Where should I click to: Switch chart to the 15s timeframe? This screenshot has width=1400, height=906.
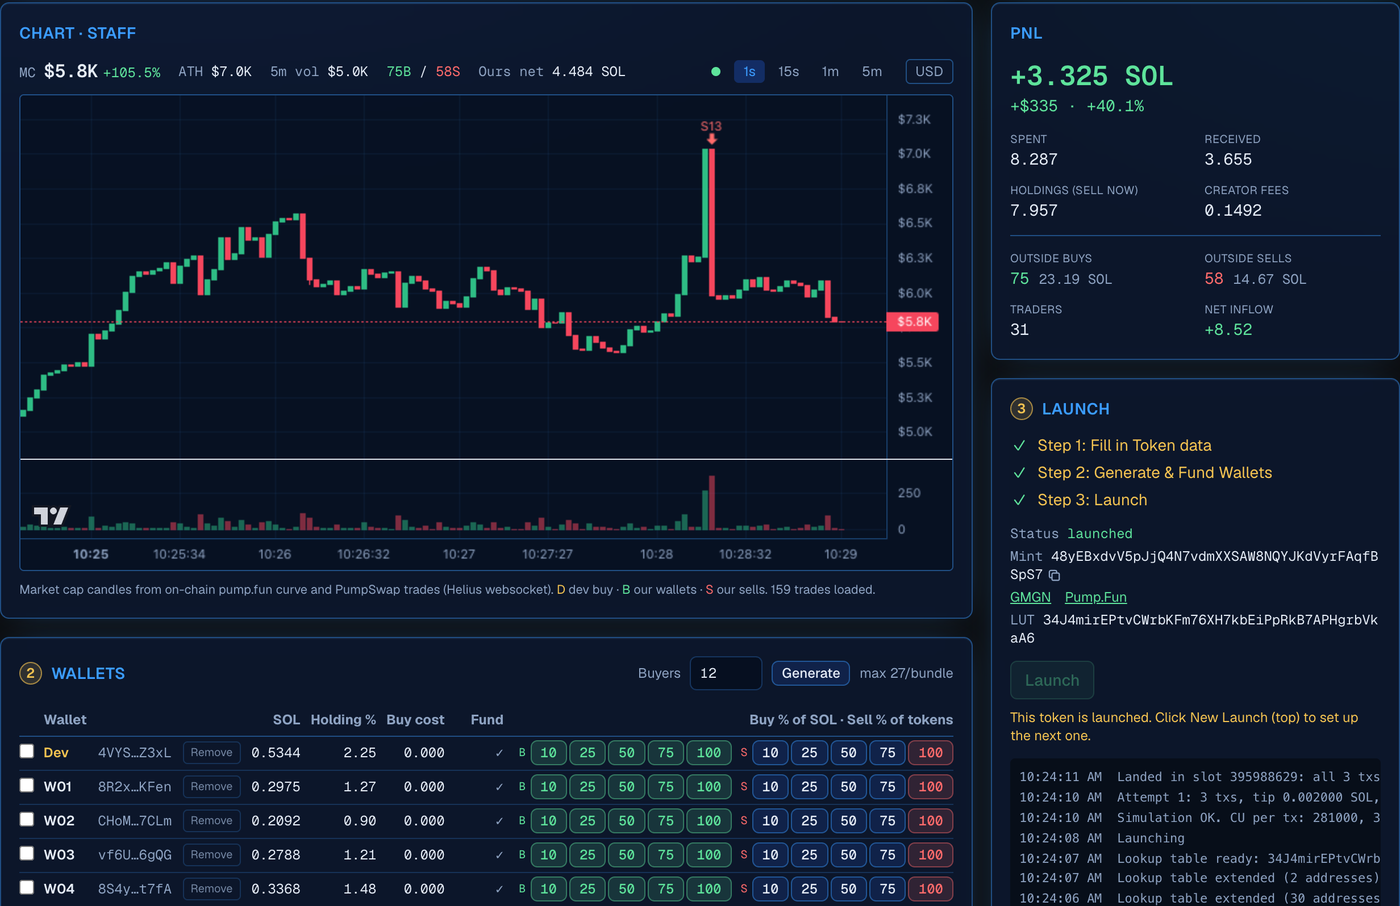tap(789, 72)
